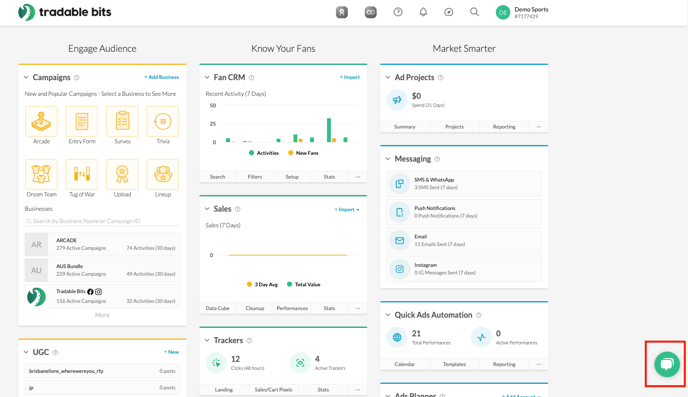
Task: Click More under Businesses list
Action: pos(102,315)
